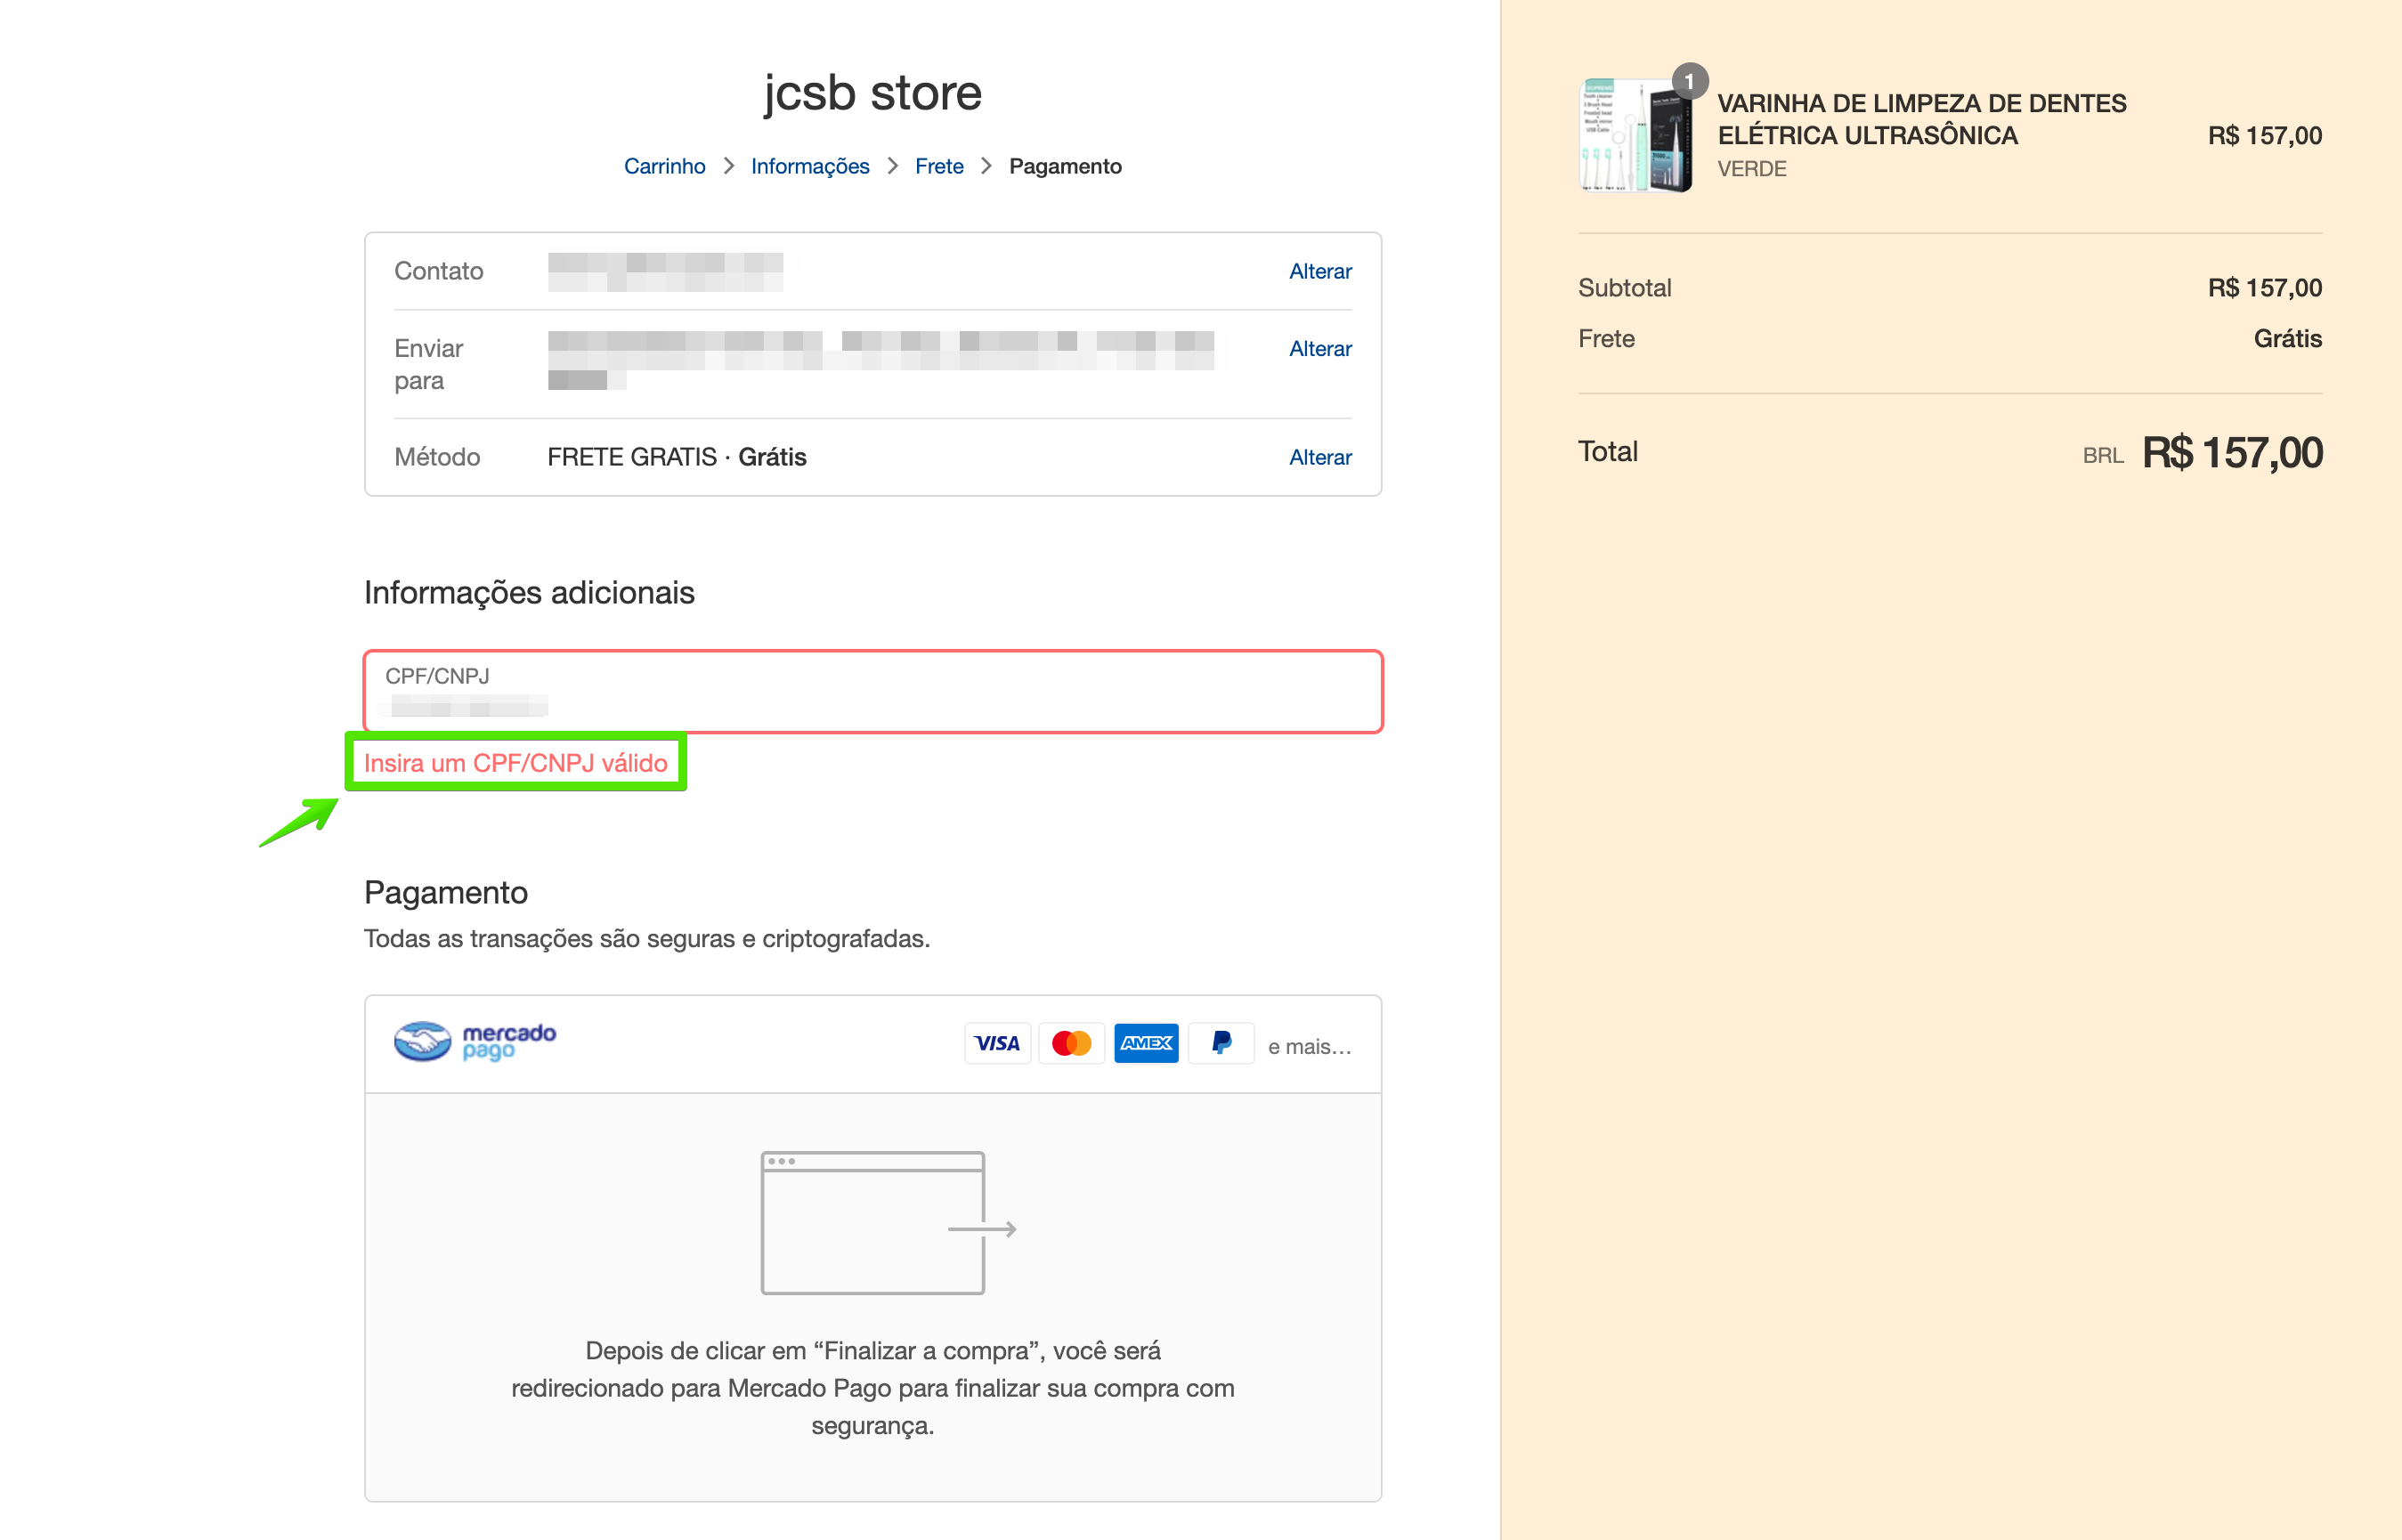This screenshot has height=1540, width=2402.
Task: Click the American Express icon
Action: tap(1146, 1044)
